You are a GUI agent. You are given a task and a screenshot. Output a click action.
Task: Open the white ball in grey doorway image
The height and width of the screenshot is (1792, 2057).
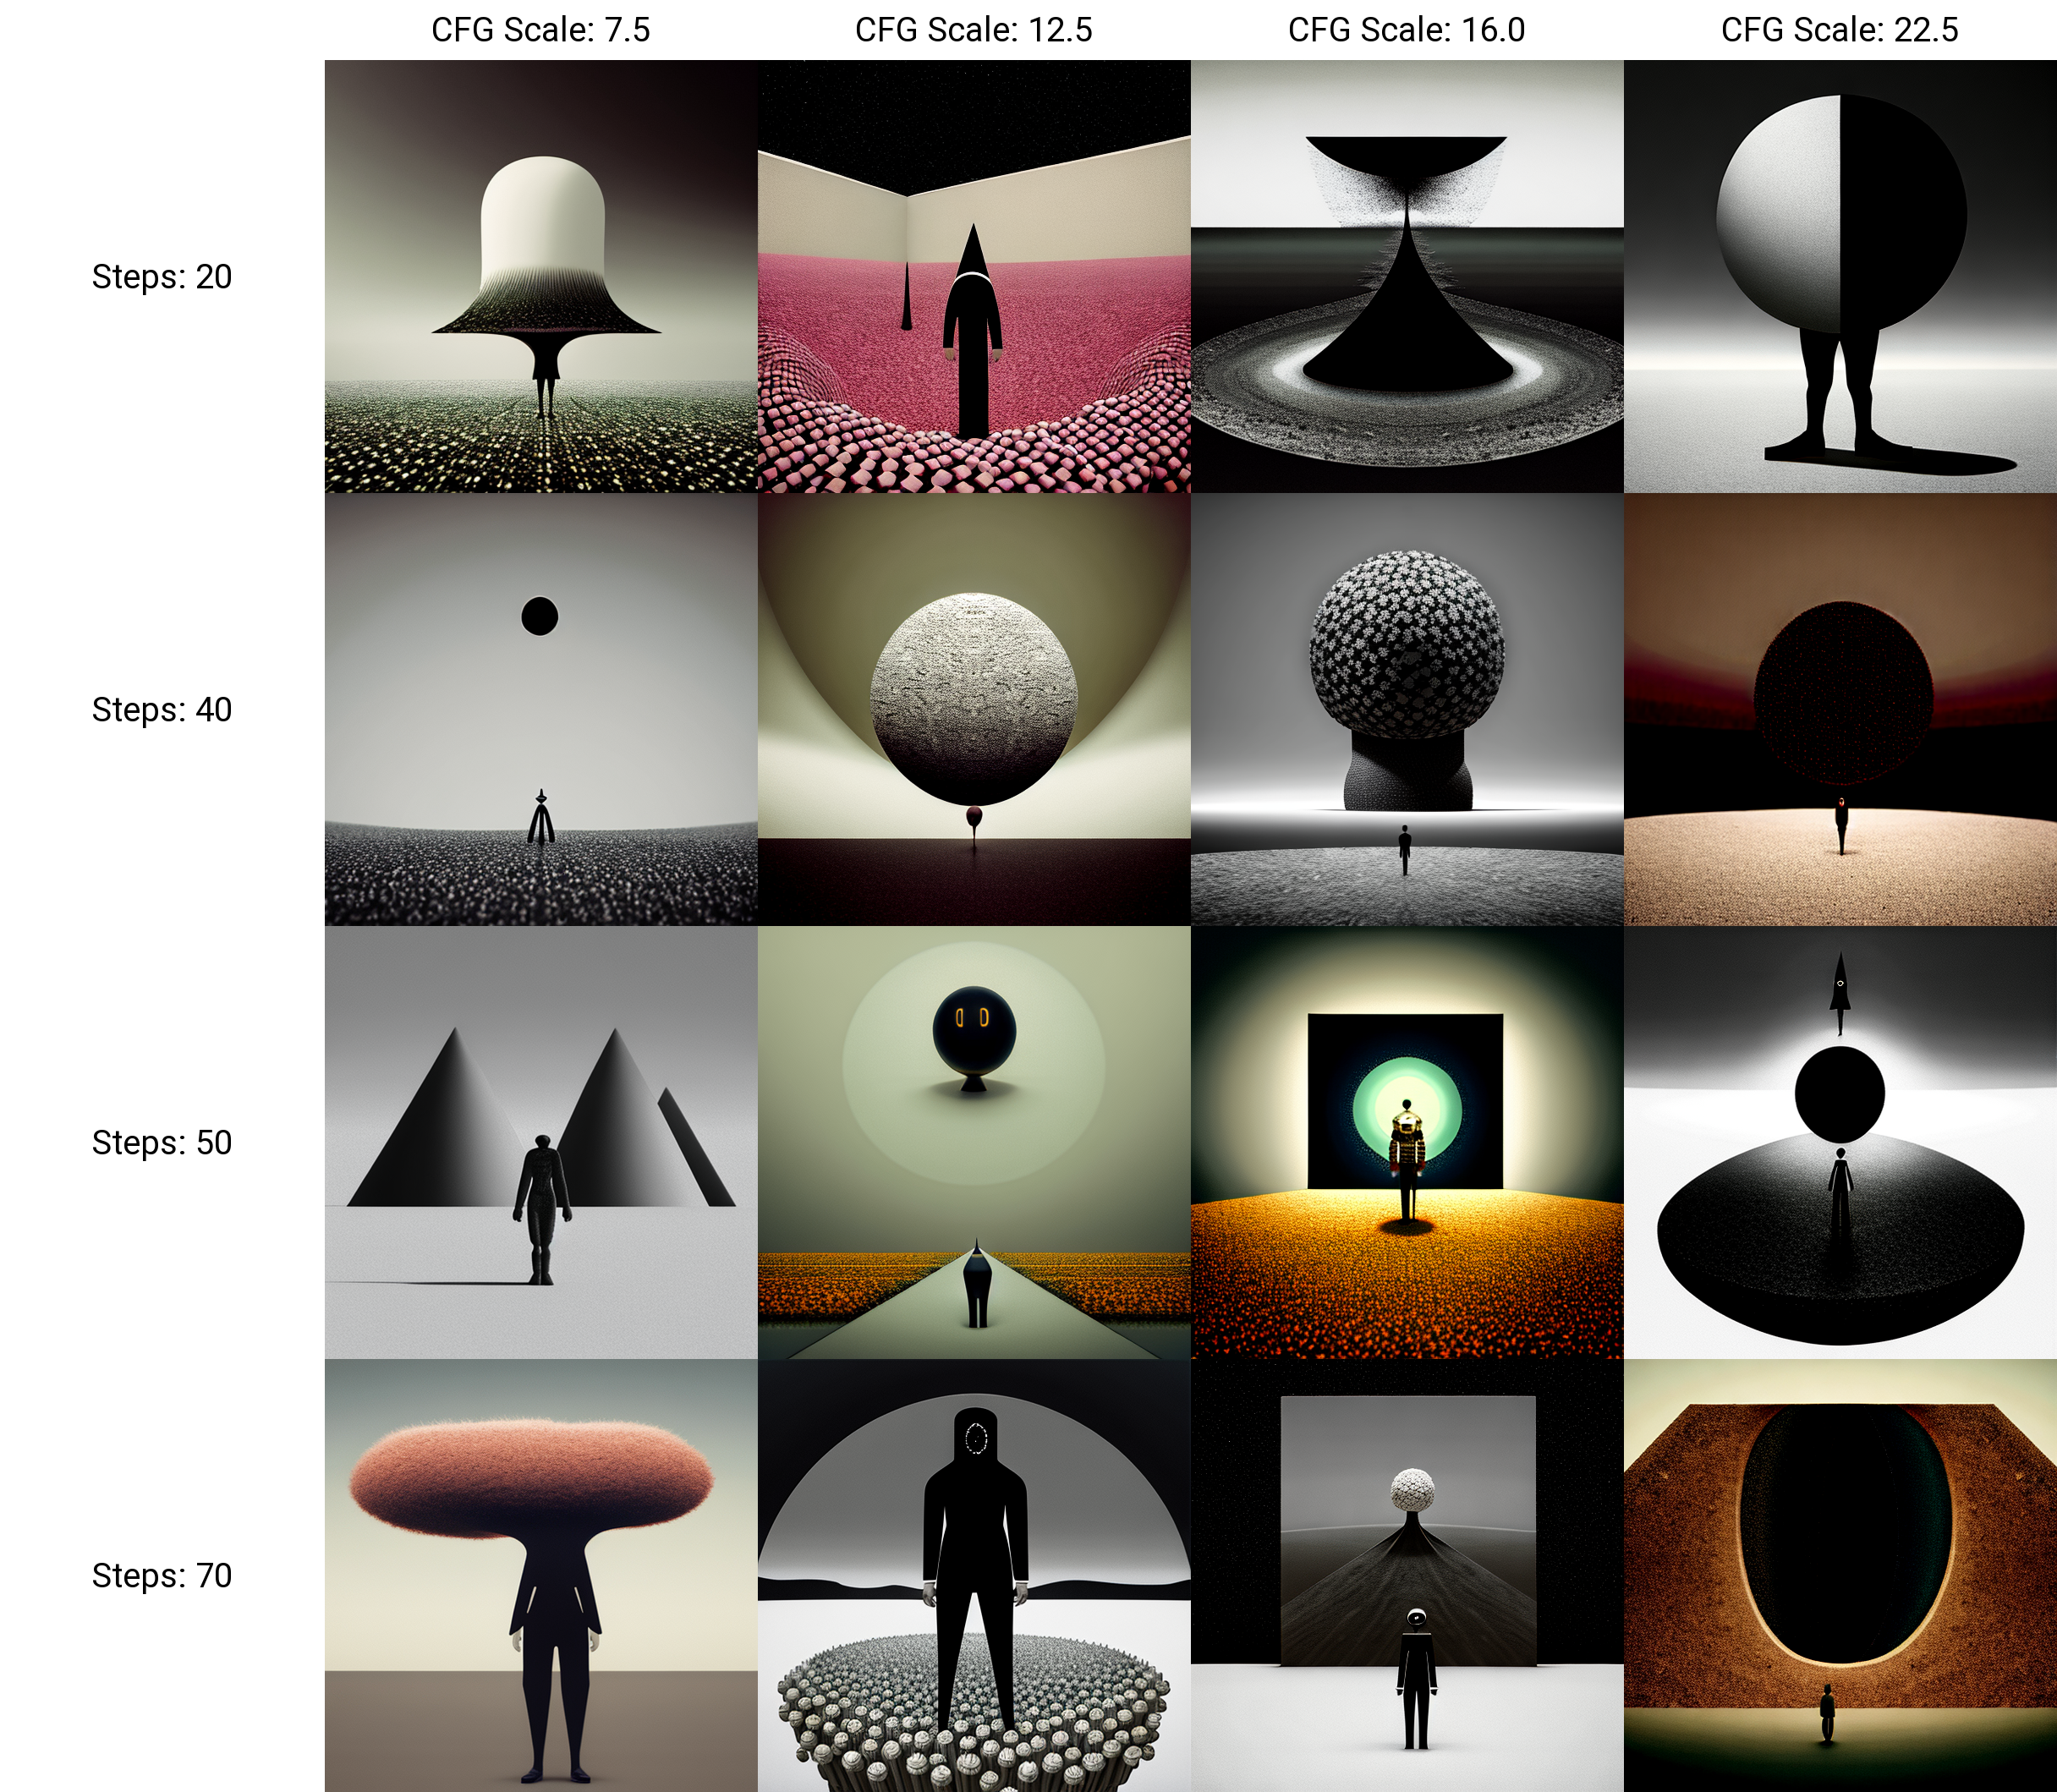[1406, 1575]
